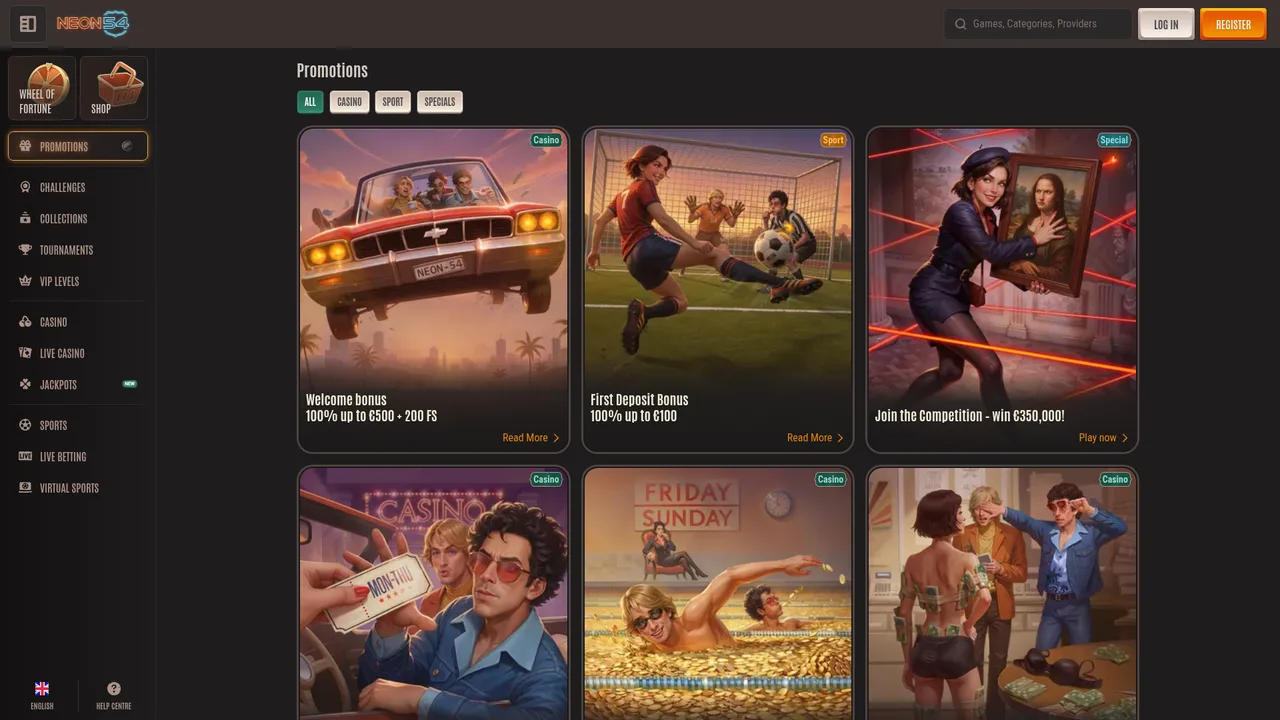
Task: Focus the Games, Categories, Providers search field
Action: click(x=1038, y=24)
